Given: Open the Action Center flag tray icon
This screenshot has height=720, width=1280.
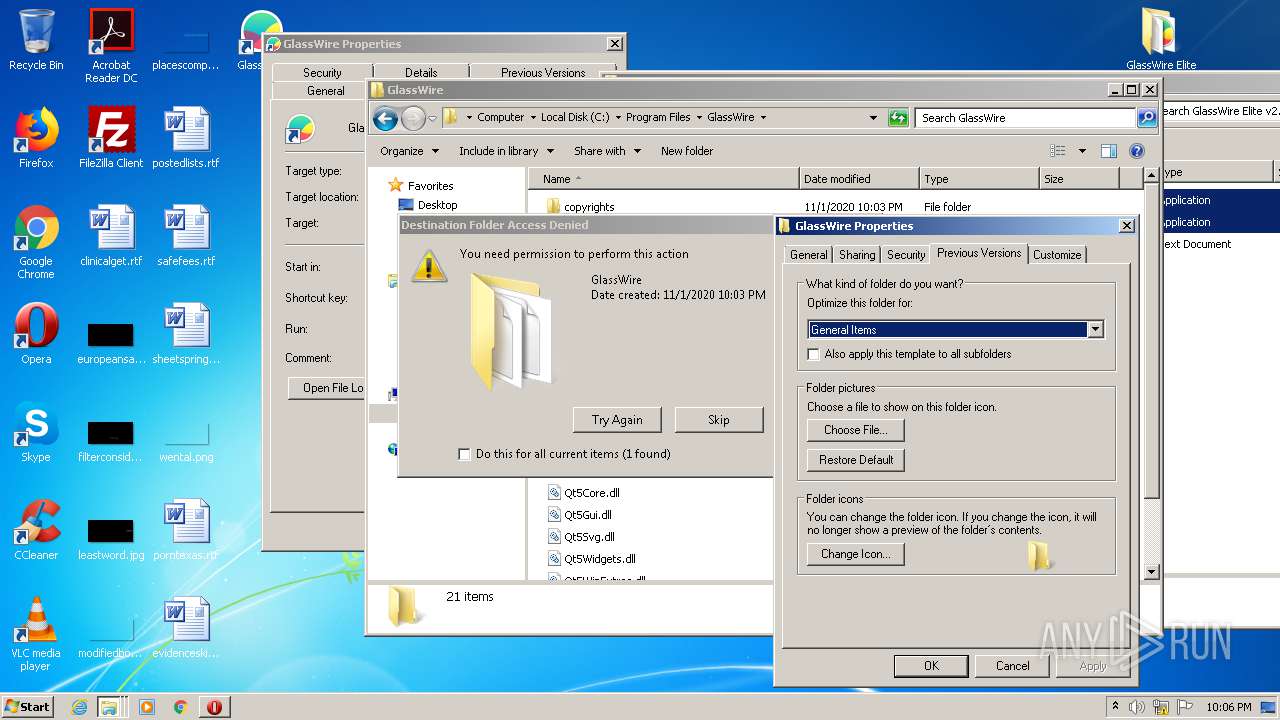Looking at the screenshot, I should (x=1187, y=707).
